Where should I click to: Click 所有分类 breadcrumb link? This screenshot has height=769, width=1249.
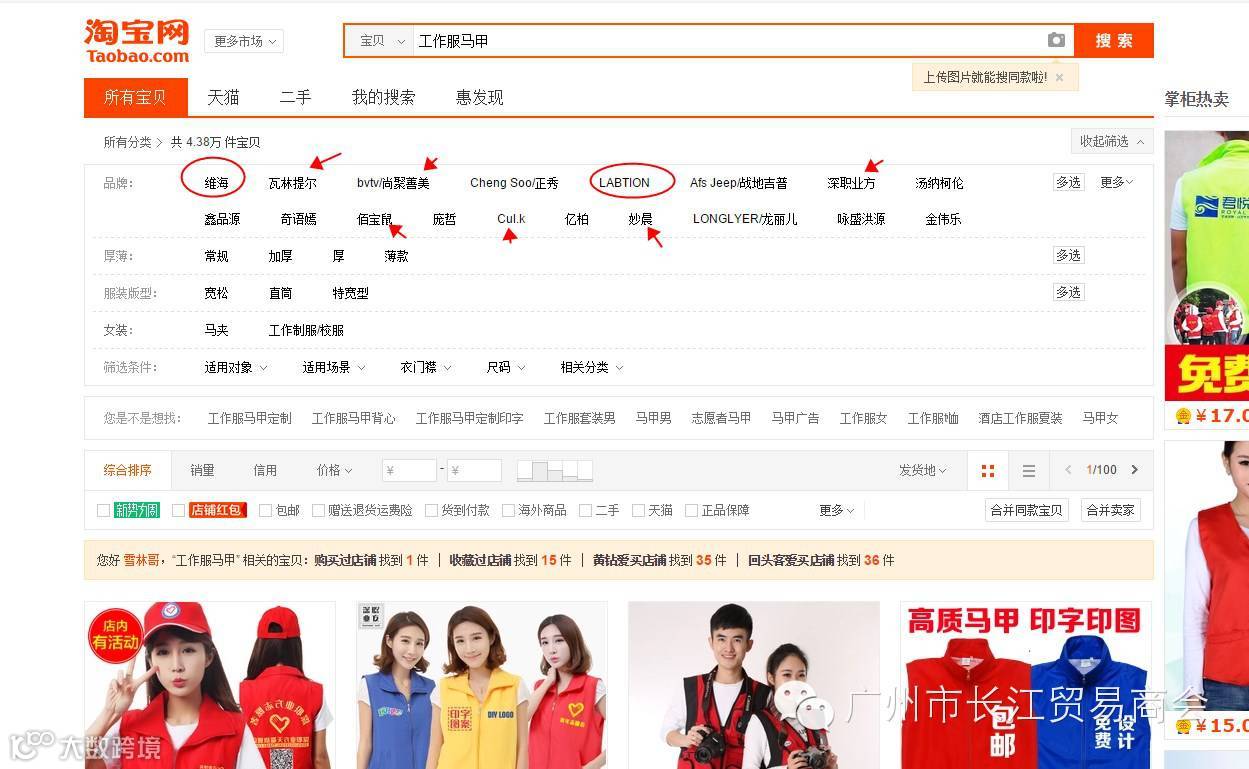tap(128, 142)
